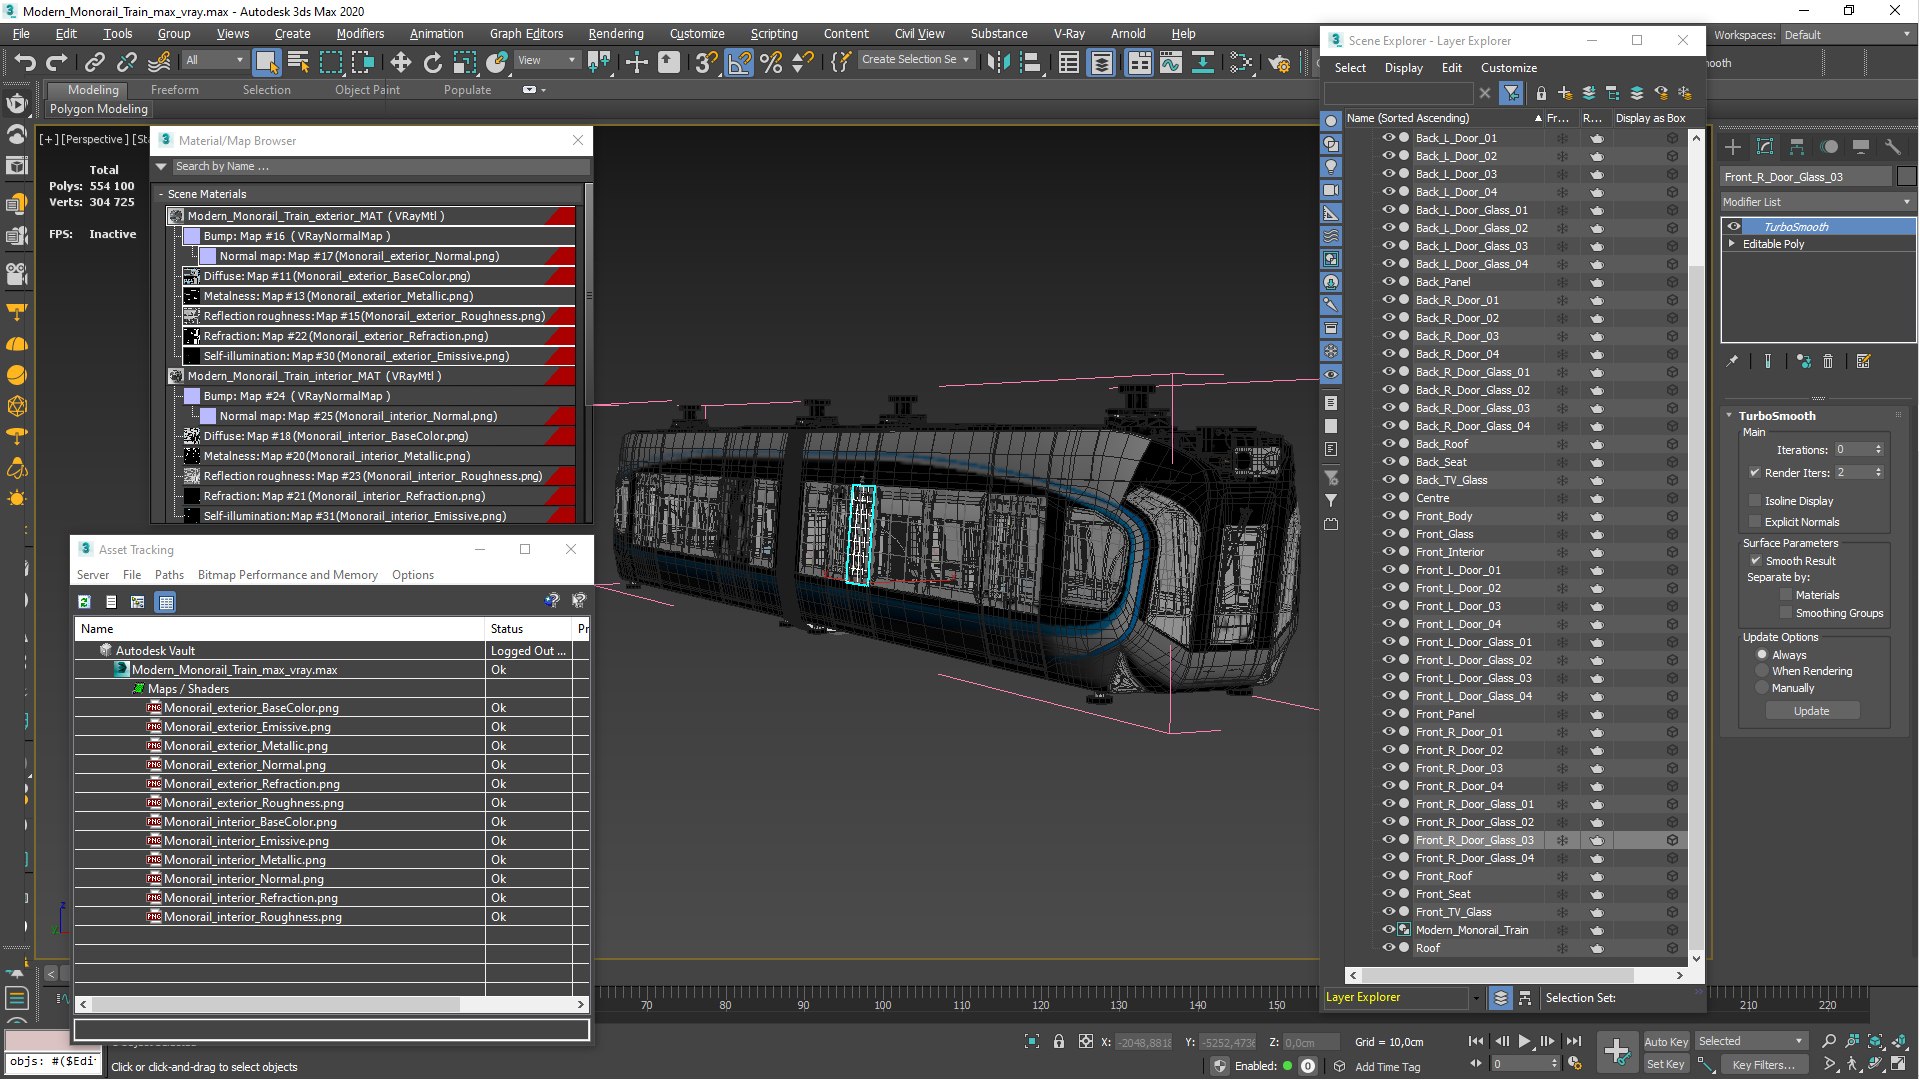The width and height of the screenshot is (1920, 1080).
Task: Click the Schematic View icon
Action: coord(1241,63)
